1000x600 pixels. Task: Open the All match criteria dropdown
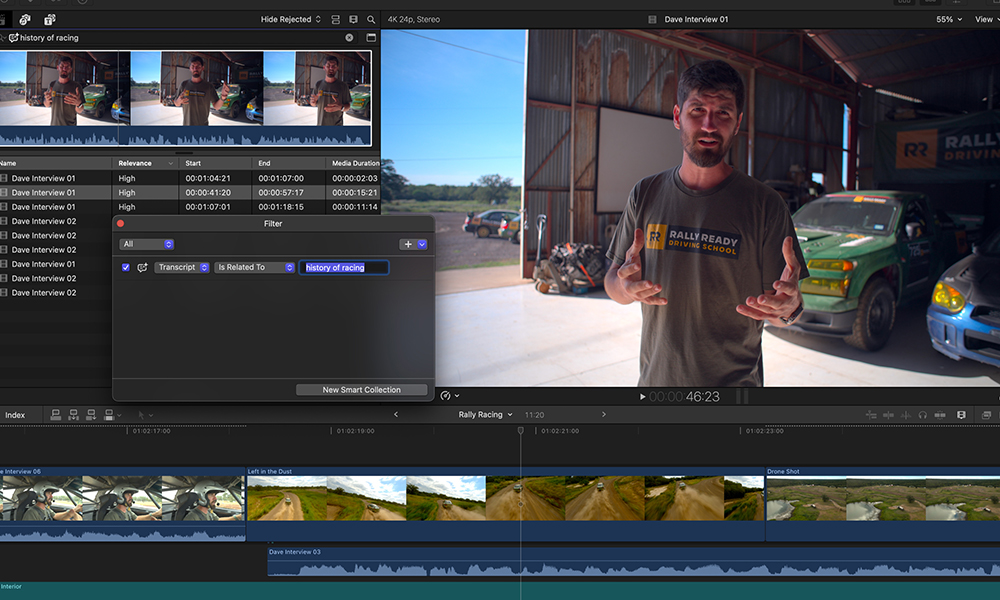point(146,244)
